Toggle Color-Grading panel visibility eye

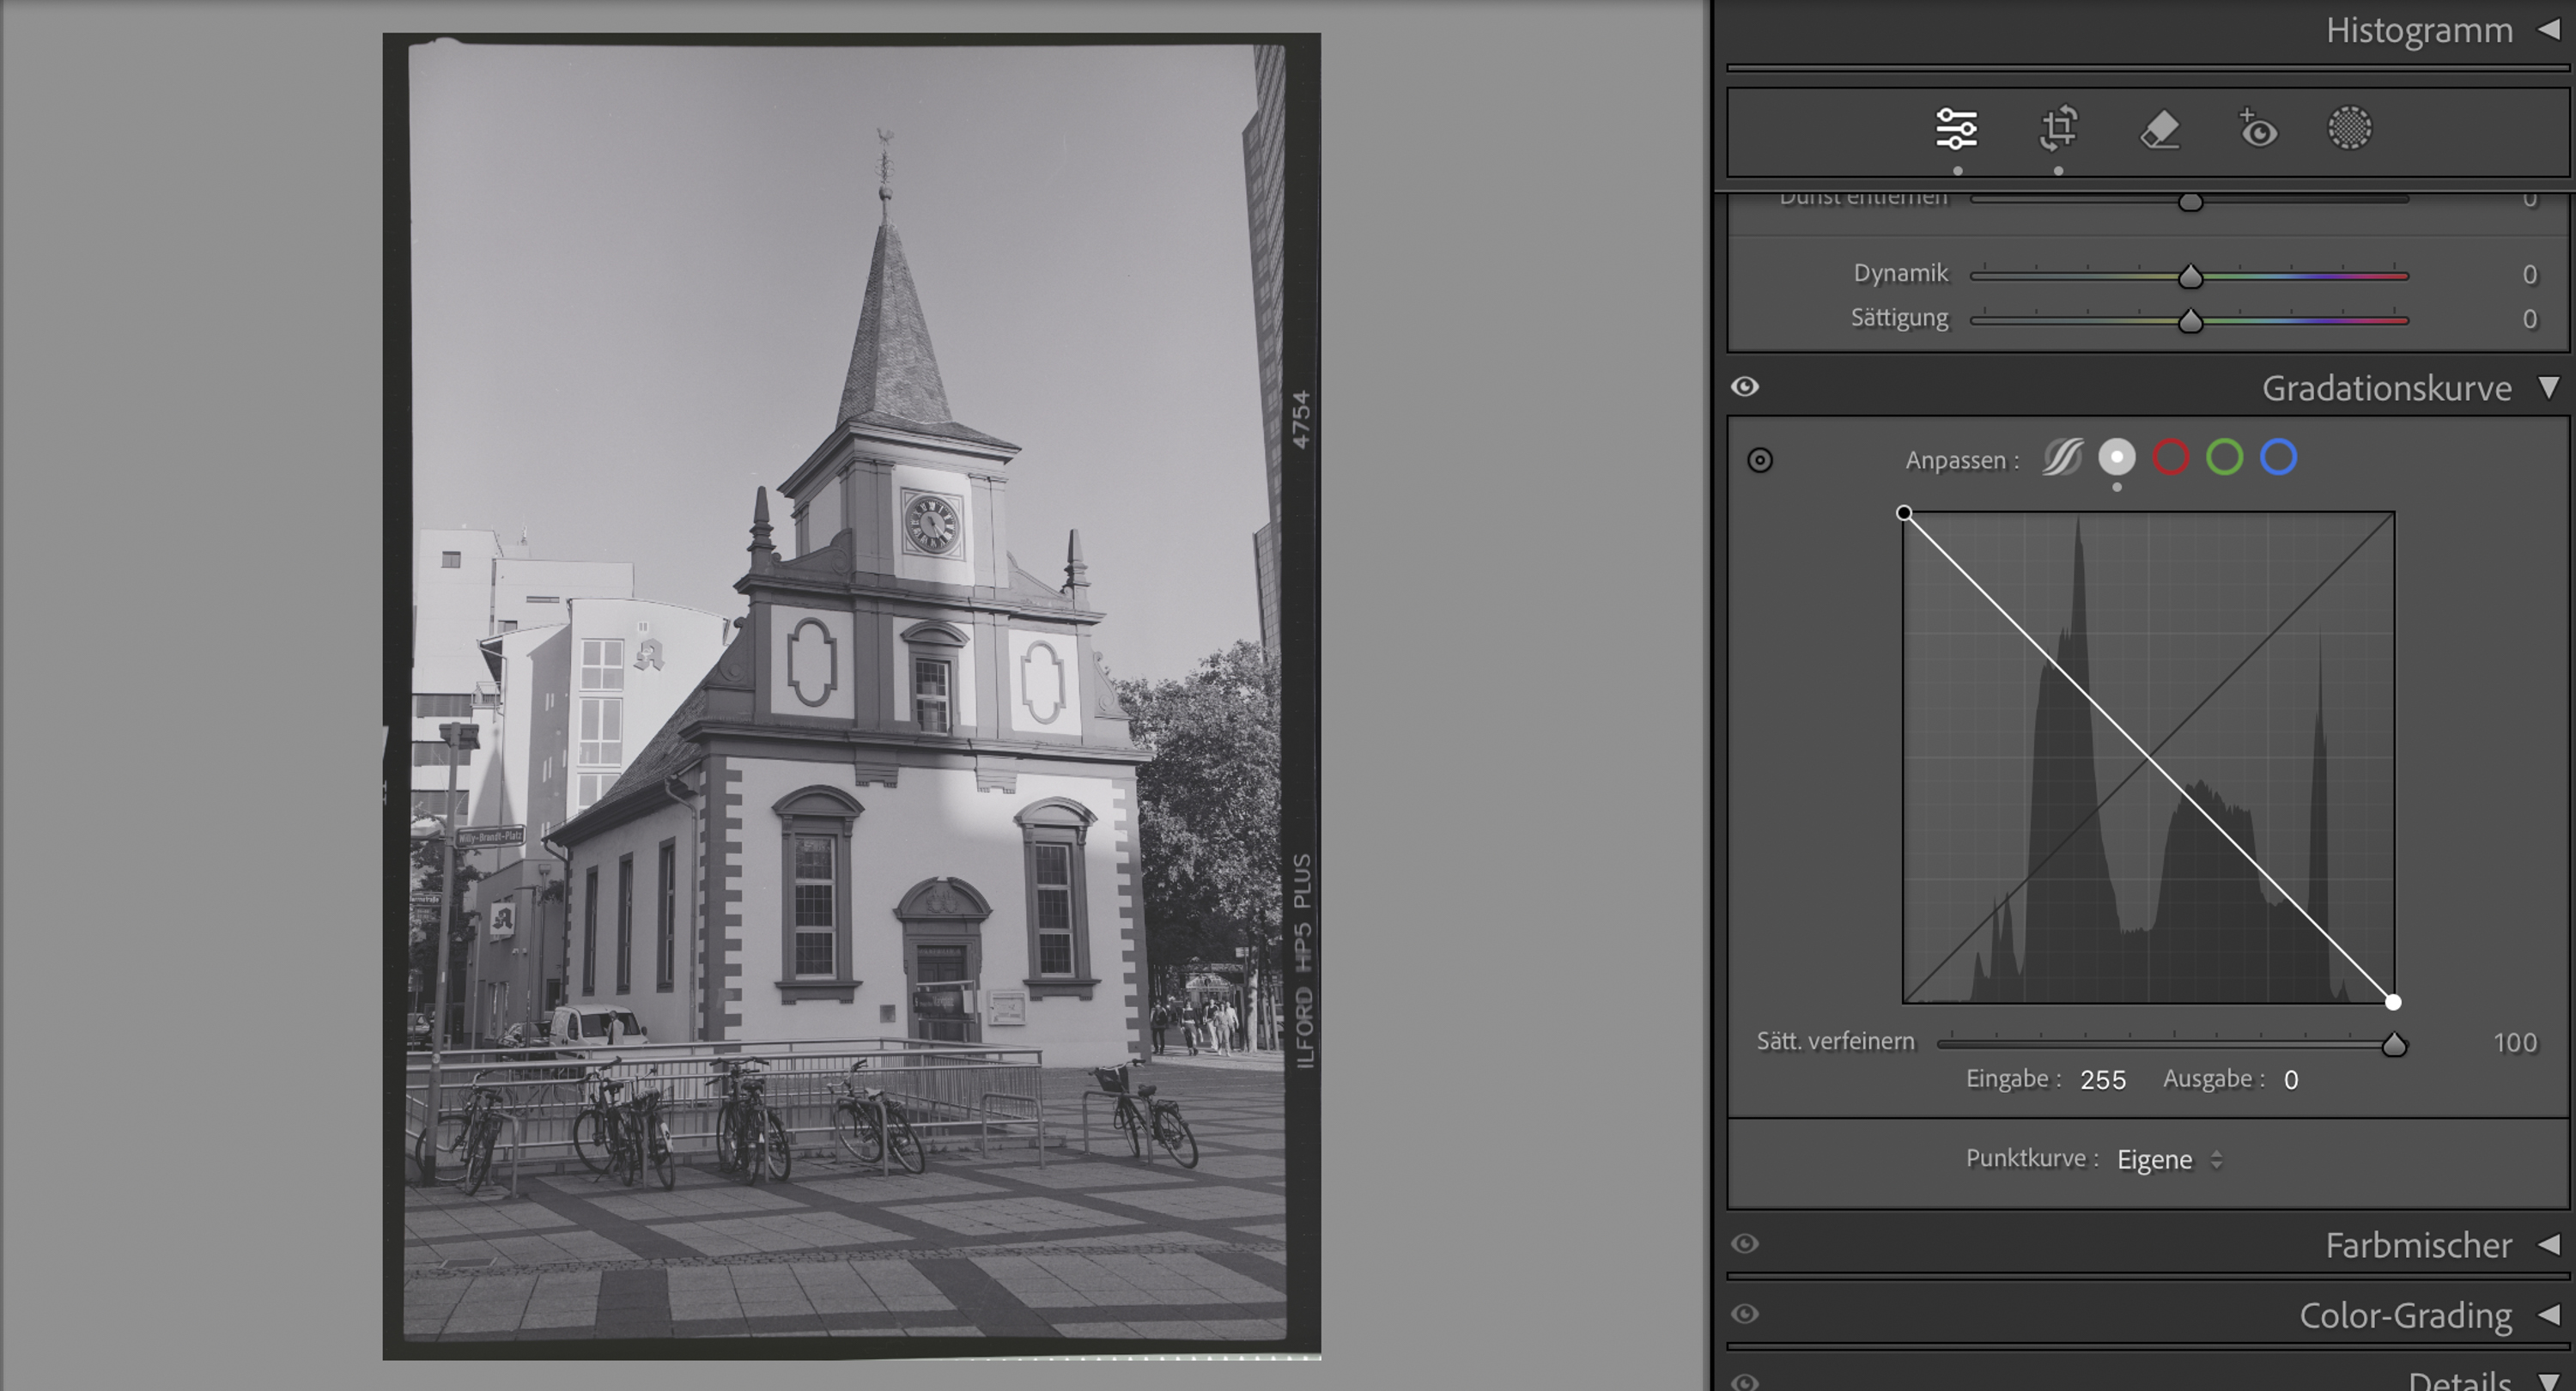[1745, 1313]
